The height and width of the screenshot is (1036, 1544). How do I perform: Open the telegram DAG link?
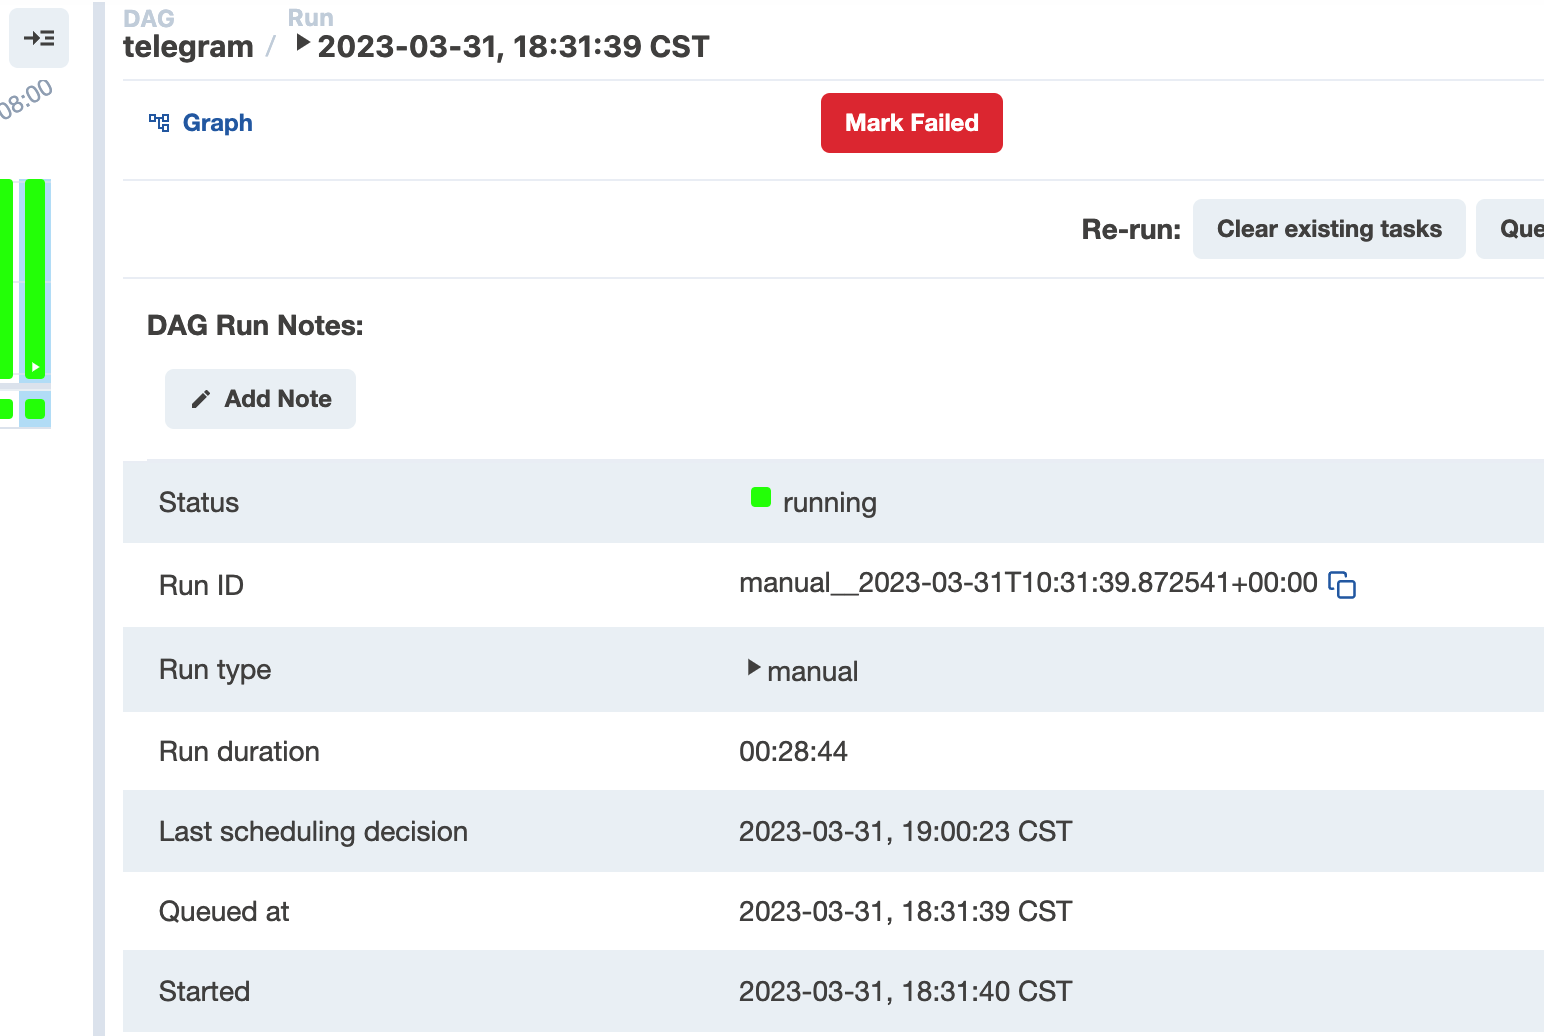[x=188, y=46]
